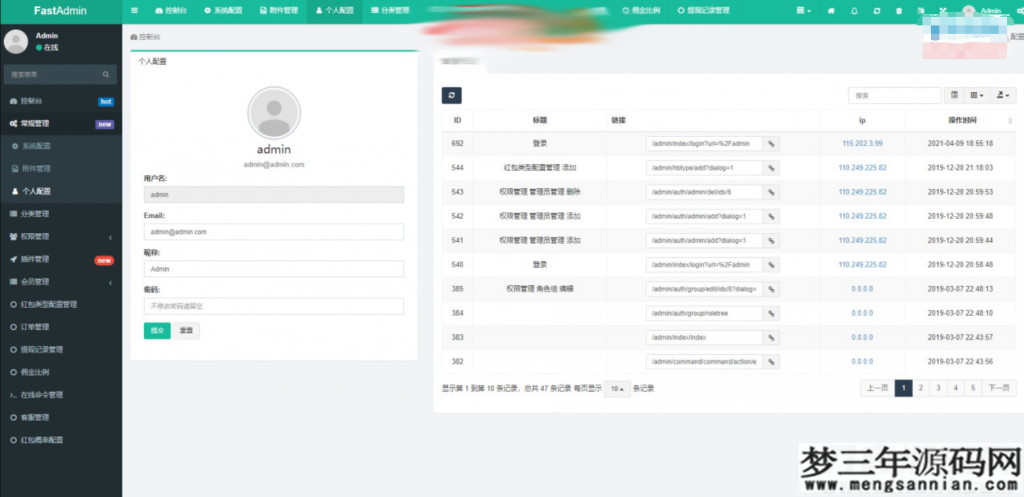1024x497 pixels.
Task: Open 提现记录管理 in the sidebar
Action: point(61,349)
